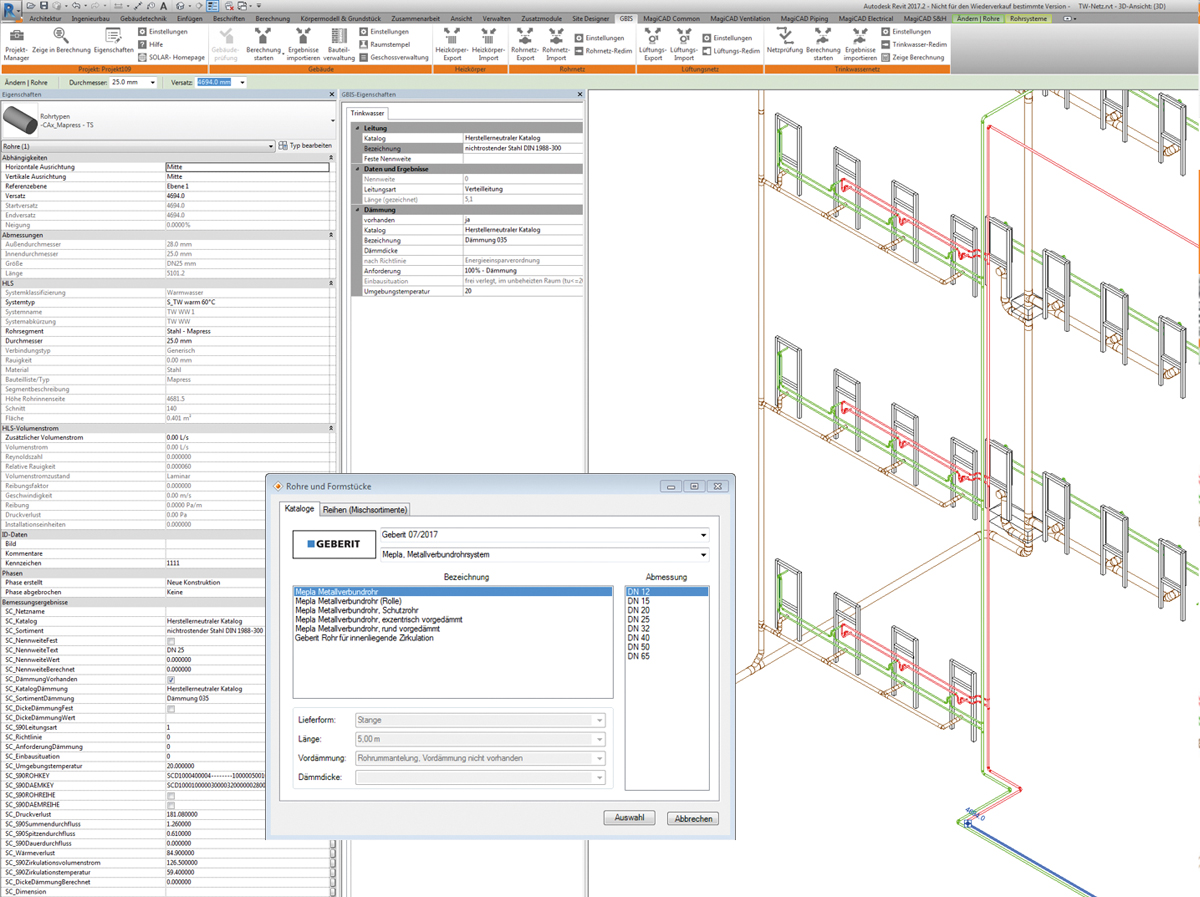Open the Site Designer ribbon tab

[x=590, y=19]
